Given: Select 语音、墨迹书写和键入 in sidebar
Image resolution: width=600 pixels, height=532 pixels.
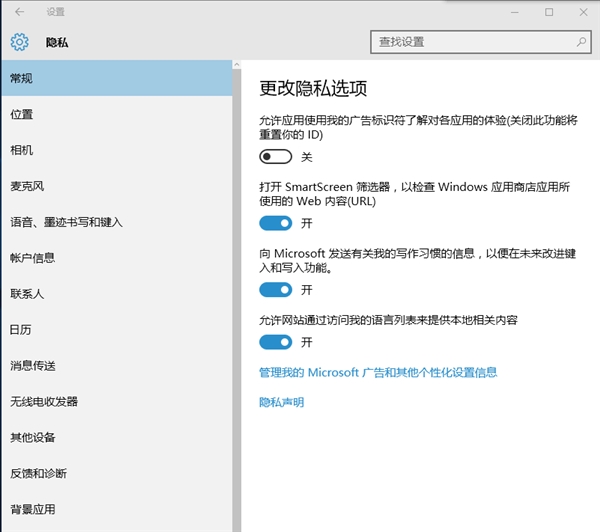Looking at the screenshot, I should [65, 222].
